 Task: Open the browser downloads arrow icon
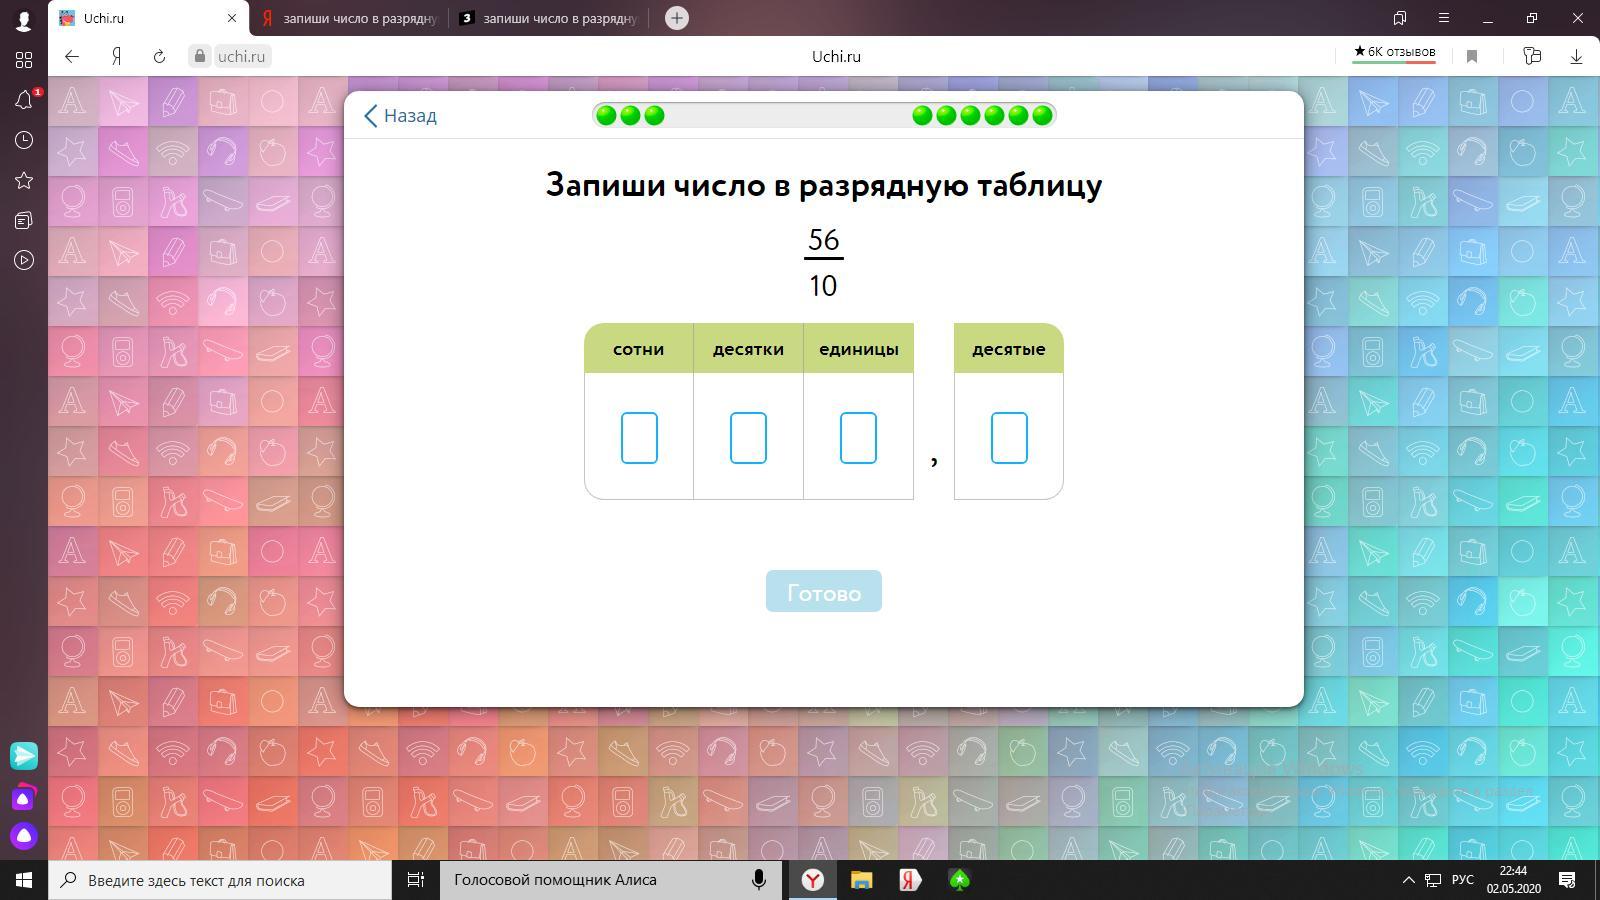click(1576, 56)
